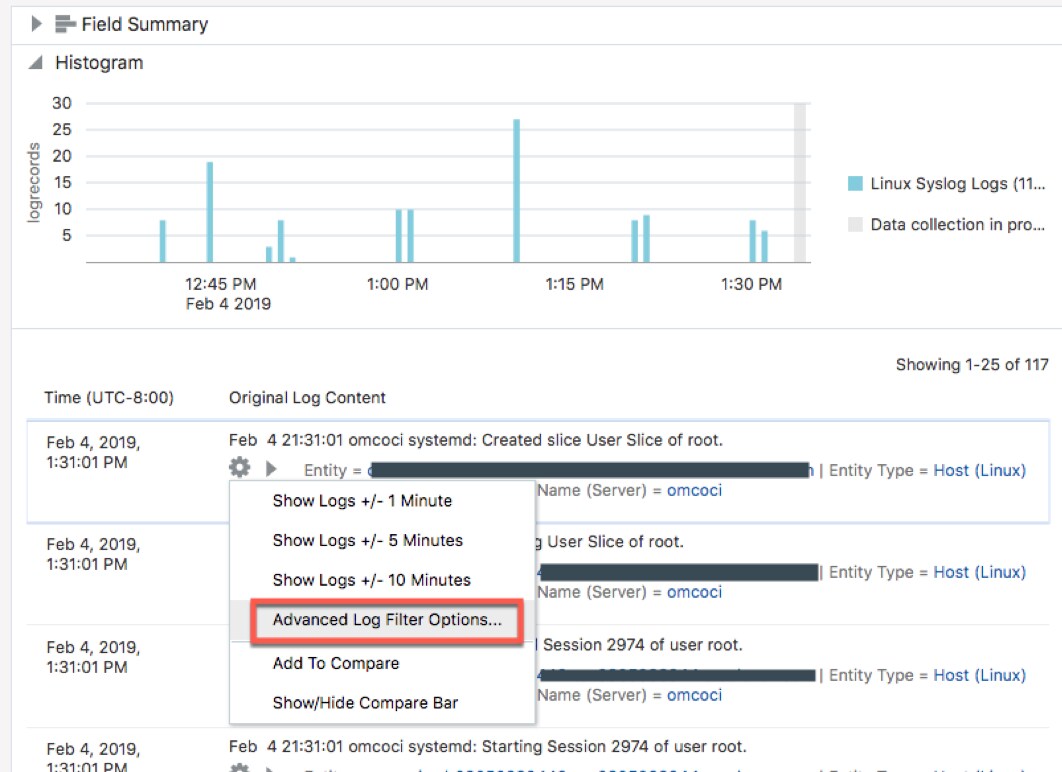Viewport: 1062px width, 772px height.
Task: Expand the Field Summary section
Action: click(37, 24)
